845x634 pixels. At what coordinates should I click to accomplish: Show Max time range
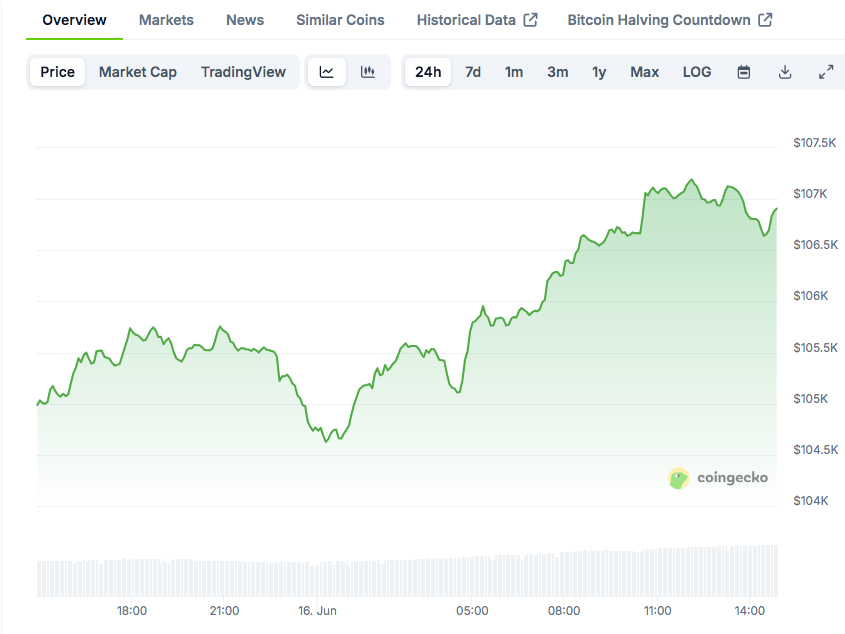(645, 72)
